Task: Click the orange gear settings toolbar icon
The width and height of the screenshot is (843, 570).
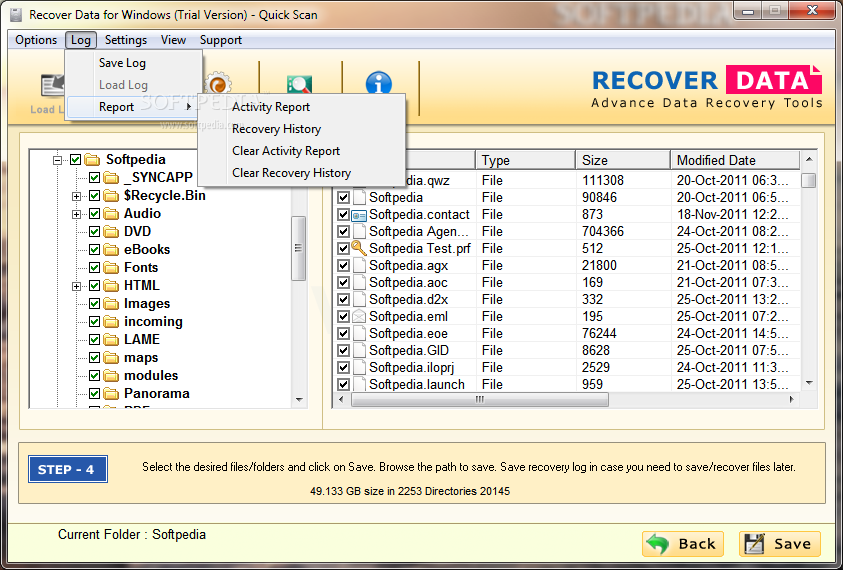Action: click(x=218, y=84)
